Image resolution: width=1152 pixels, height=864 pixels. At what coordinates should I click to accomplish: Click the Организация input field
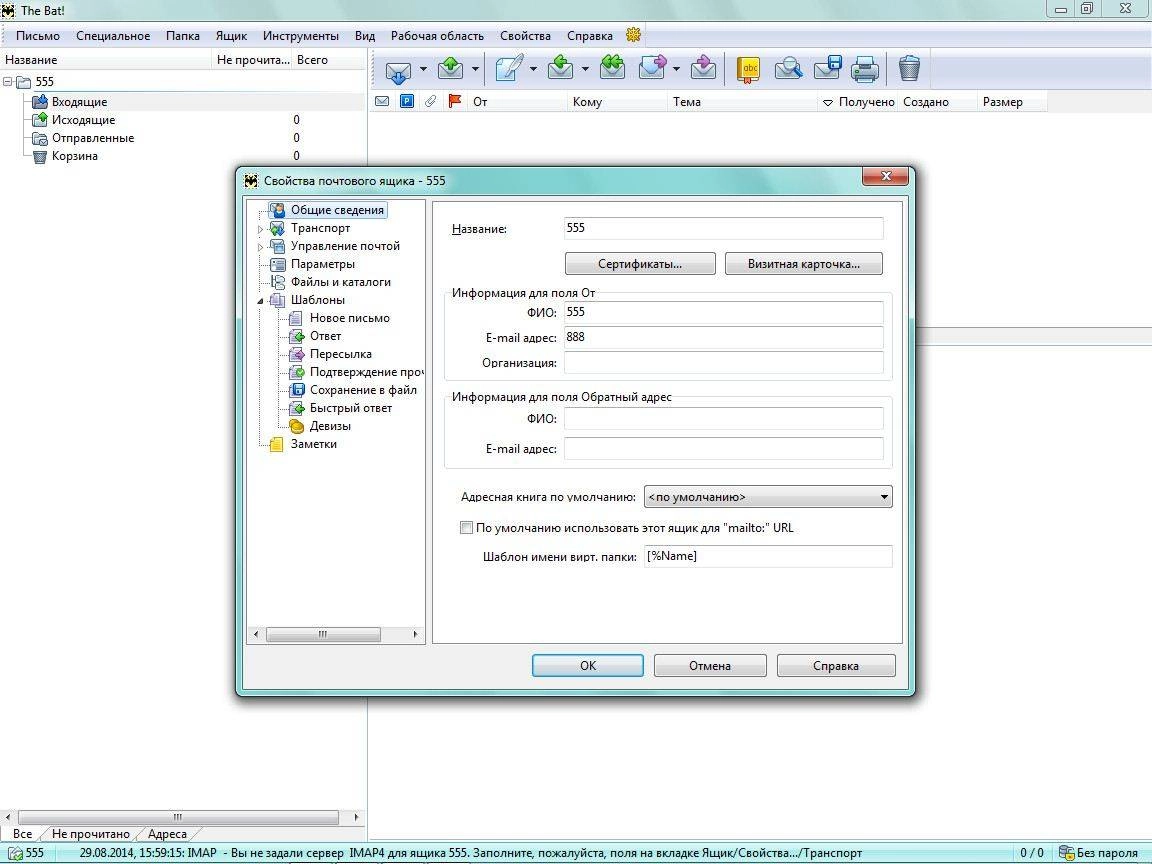724,362
